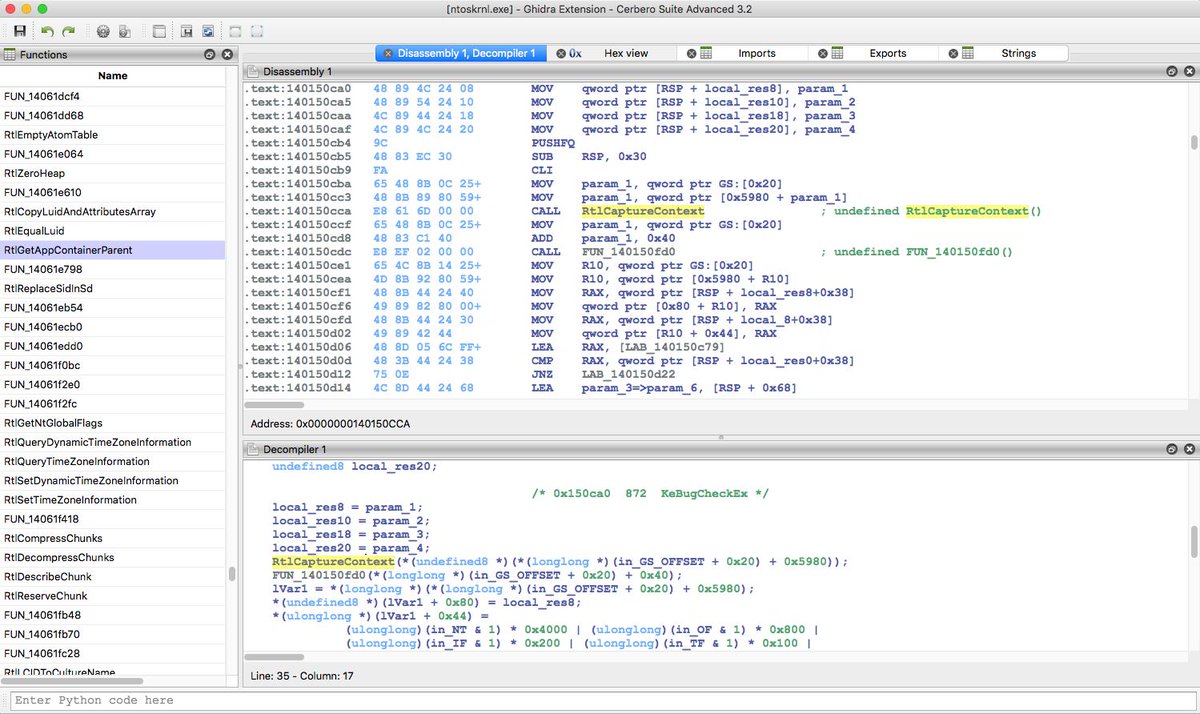Click the Functions list vertical scrollbar

coord(233,380)
